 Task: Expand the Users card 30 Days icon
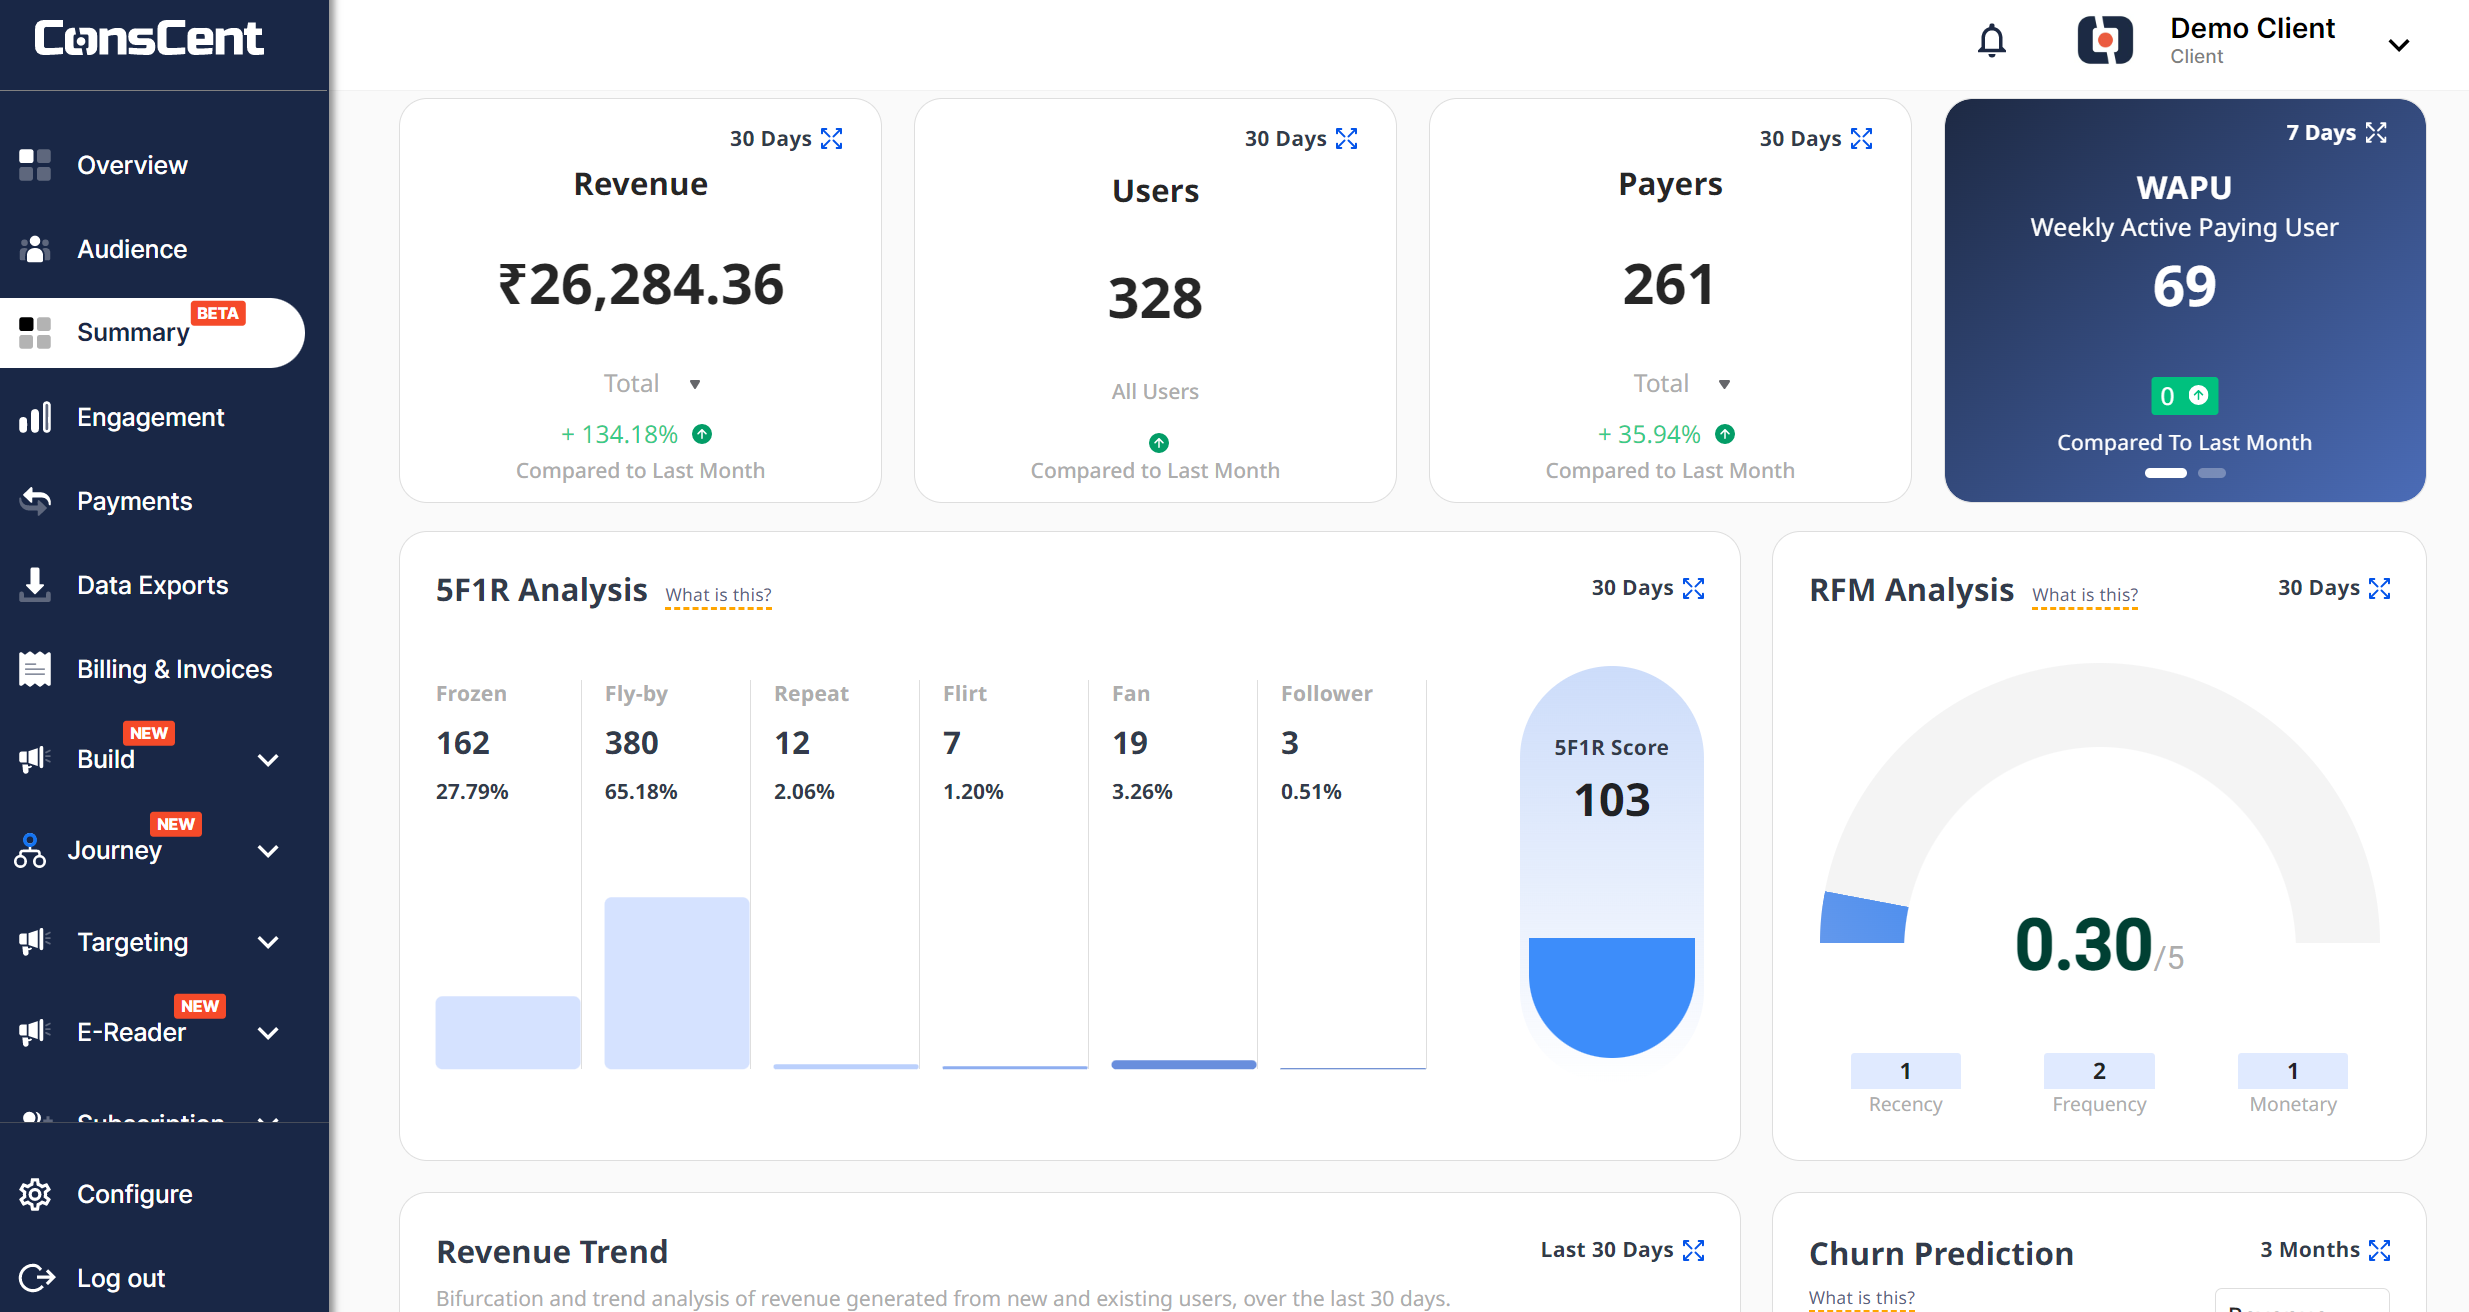coord(1346,138)
